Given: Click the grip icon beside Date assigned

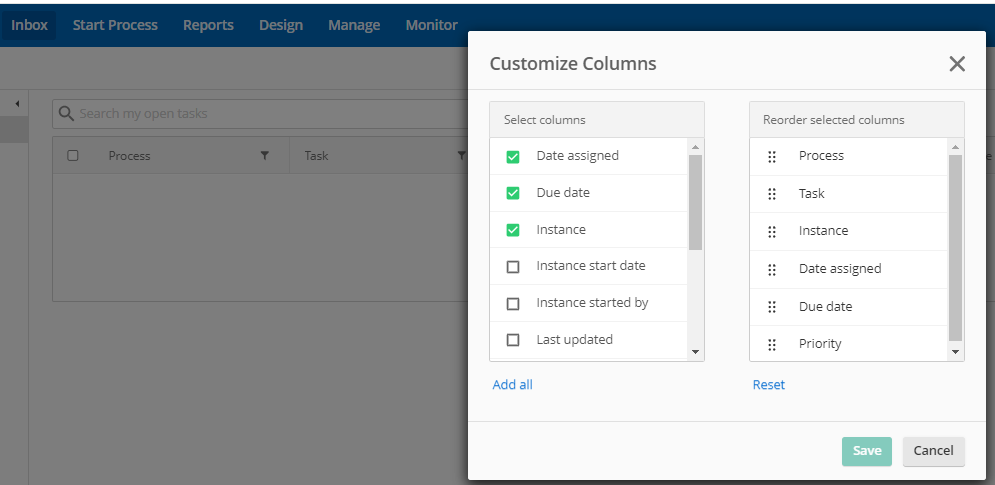Looking at the screenshot, I should (772, 270).
